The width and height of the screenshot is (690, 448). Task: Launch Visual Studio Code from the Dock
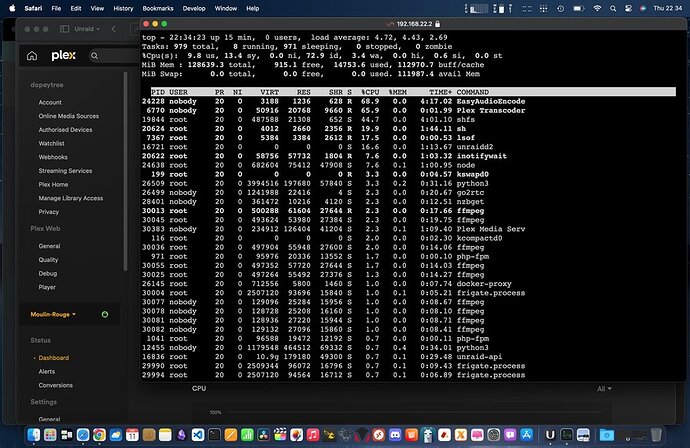tap(198, 435)
